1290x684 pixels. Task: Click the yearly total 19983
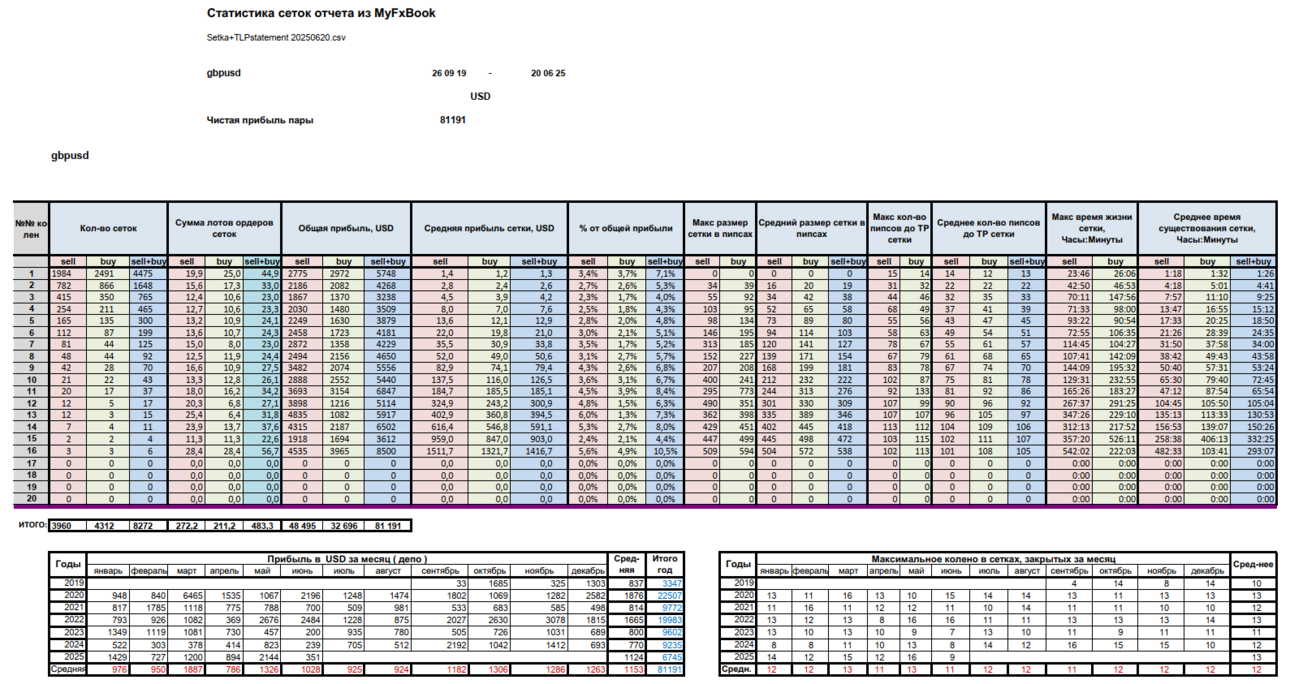[x=665, y=619]
